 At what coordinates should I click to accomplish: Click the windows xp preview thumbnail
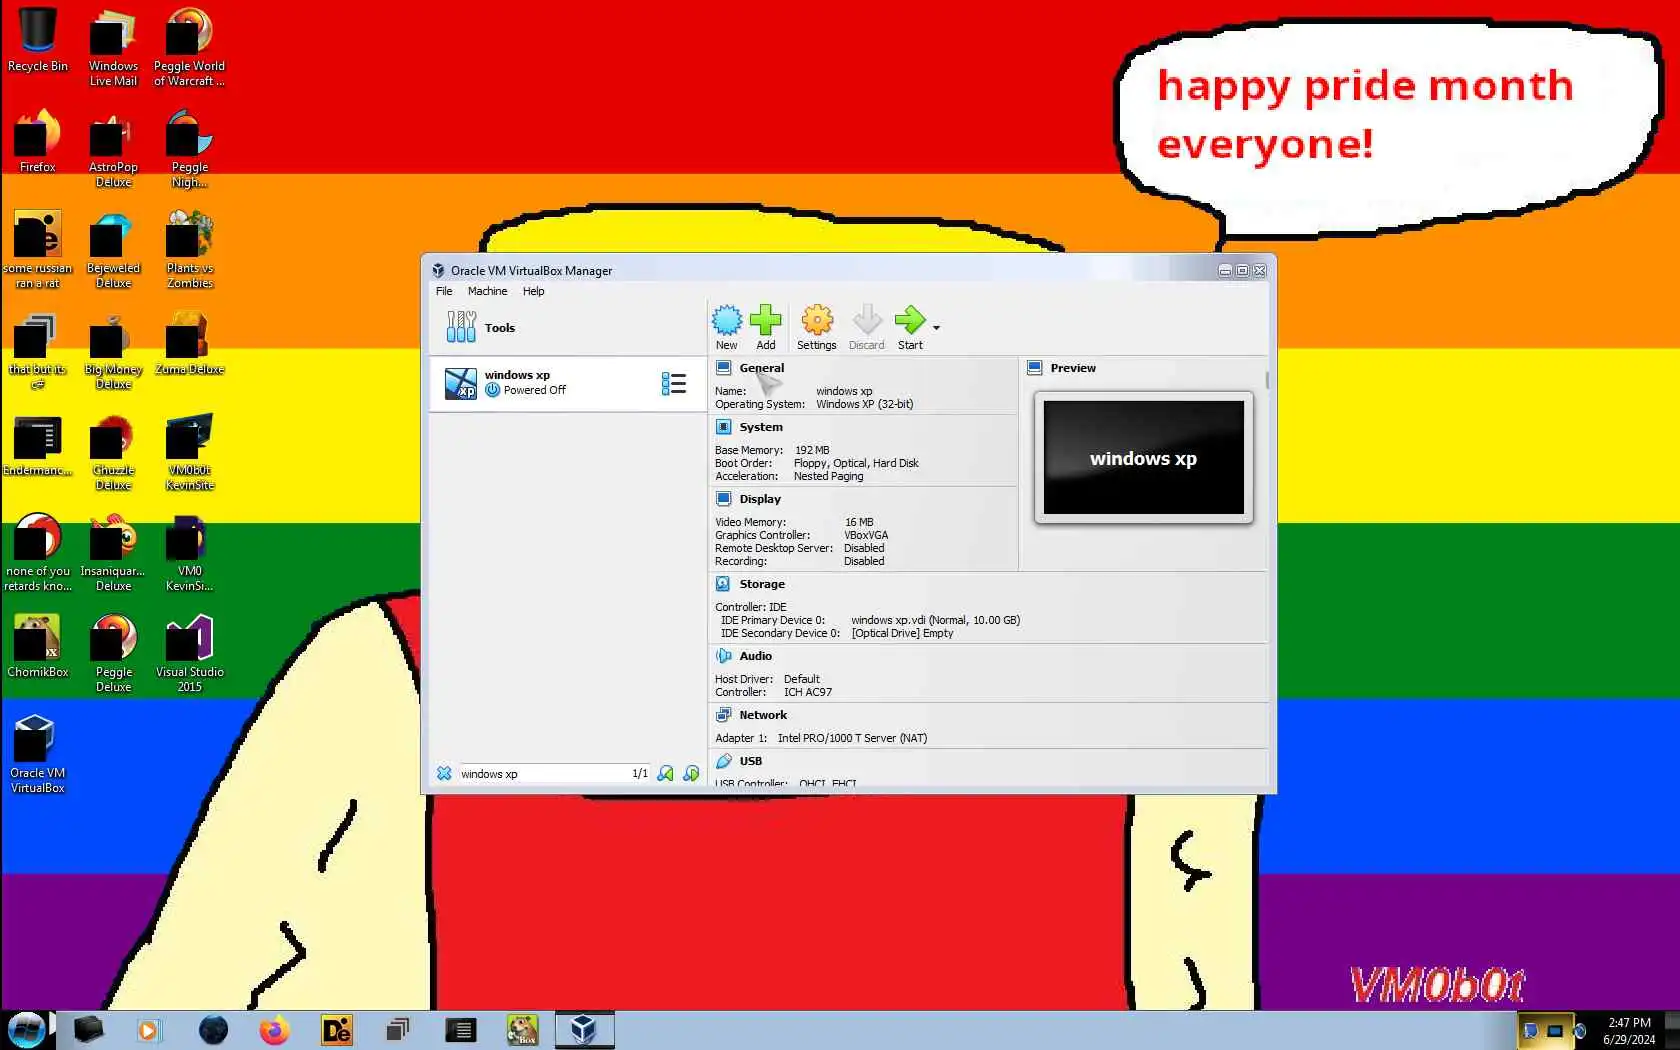pyautogui.click(x=1144, y=458)
